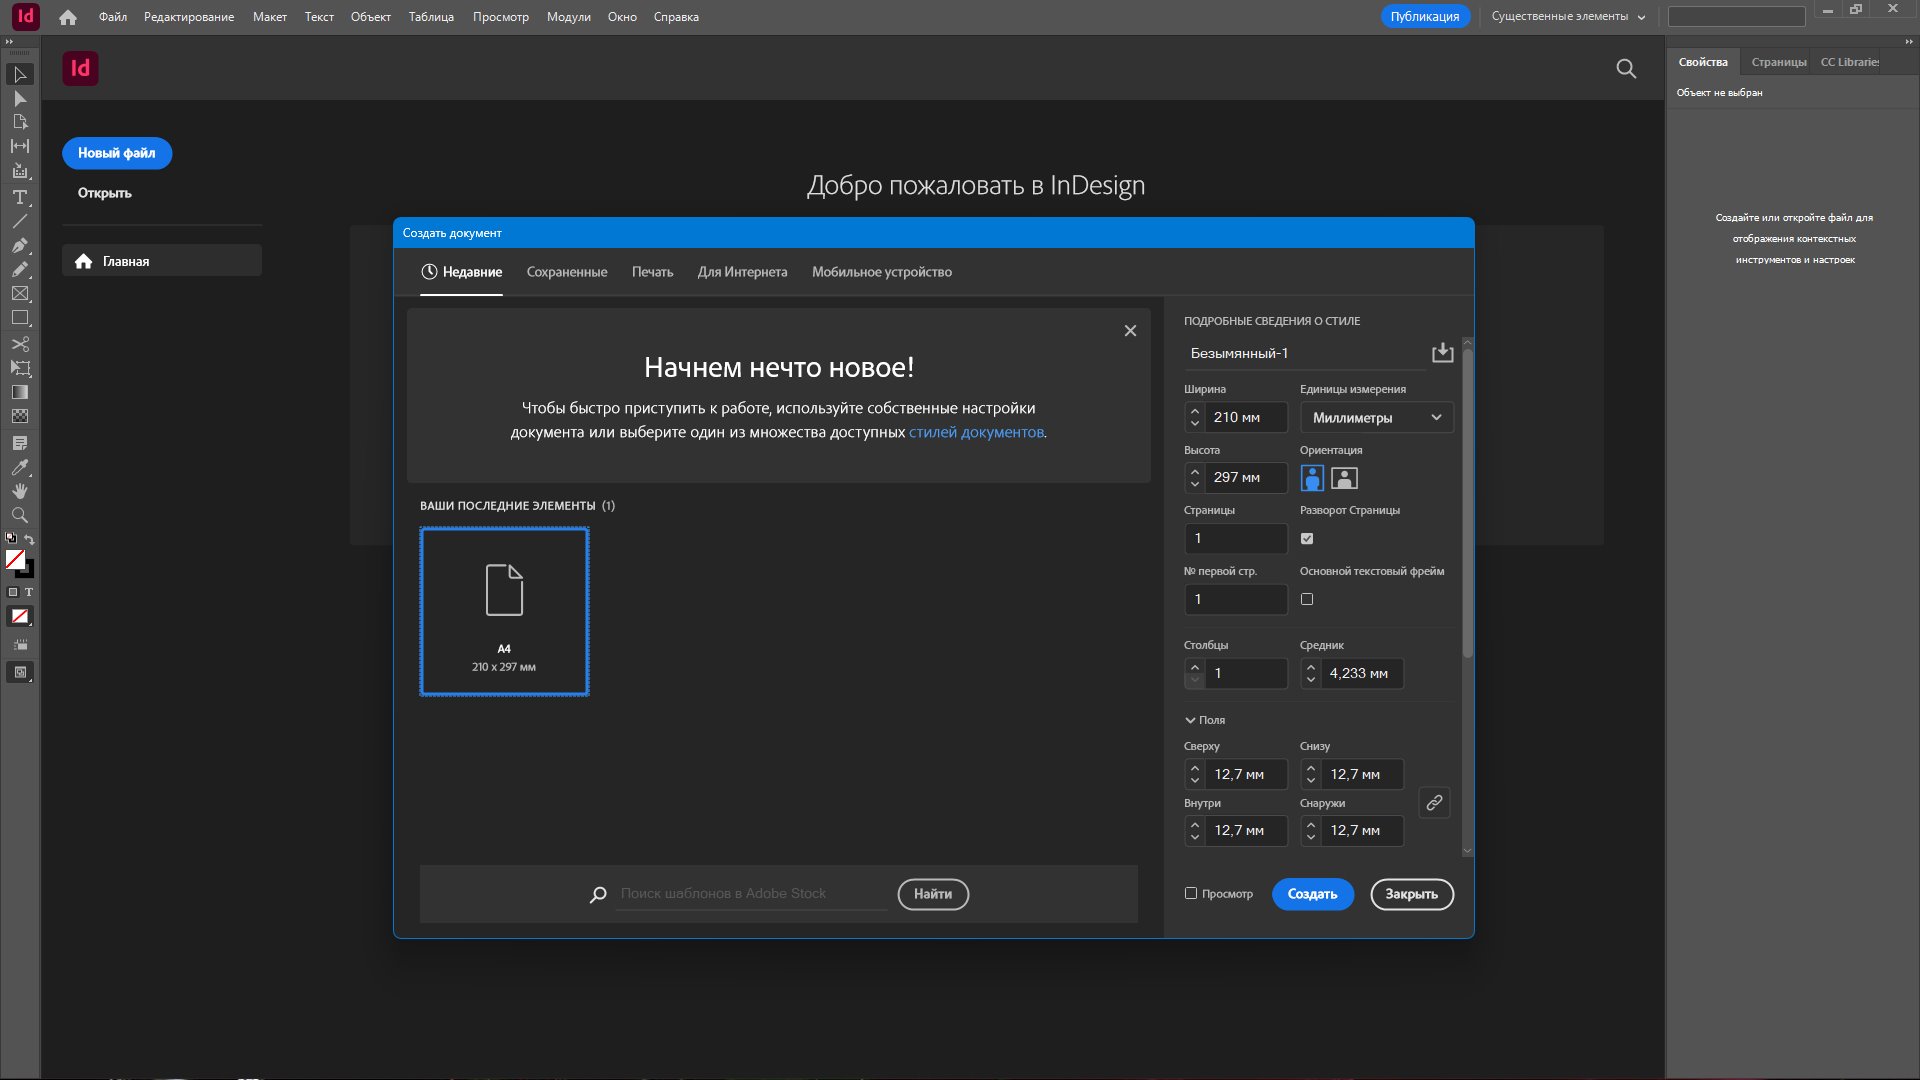Click the screen mode icon at toolbar bottom

pos(20,672)
